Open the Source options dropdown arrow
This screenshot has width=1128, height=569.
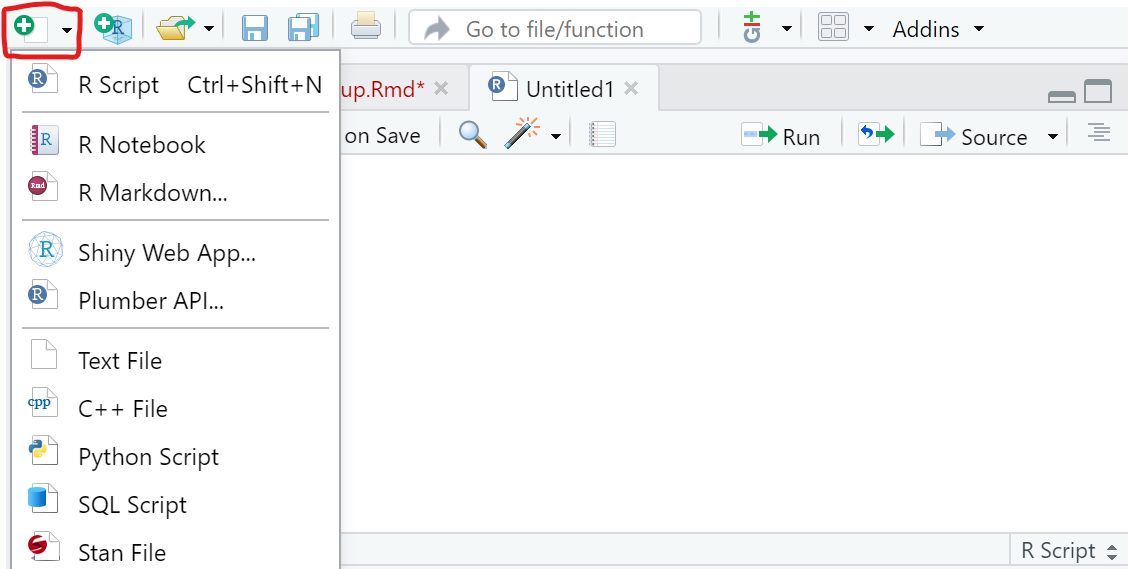[1052, 137]
